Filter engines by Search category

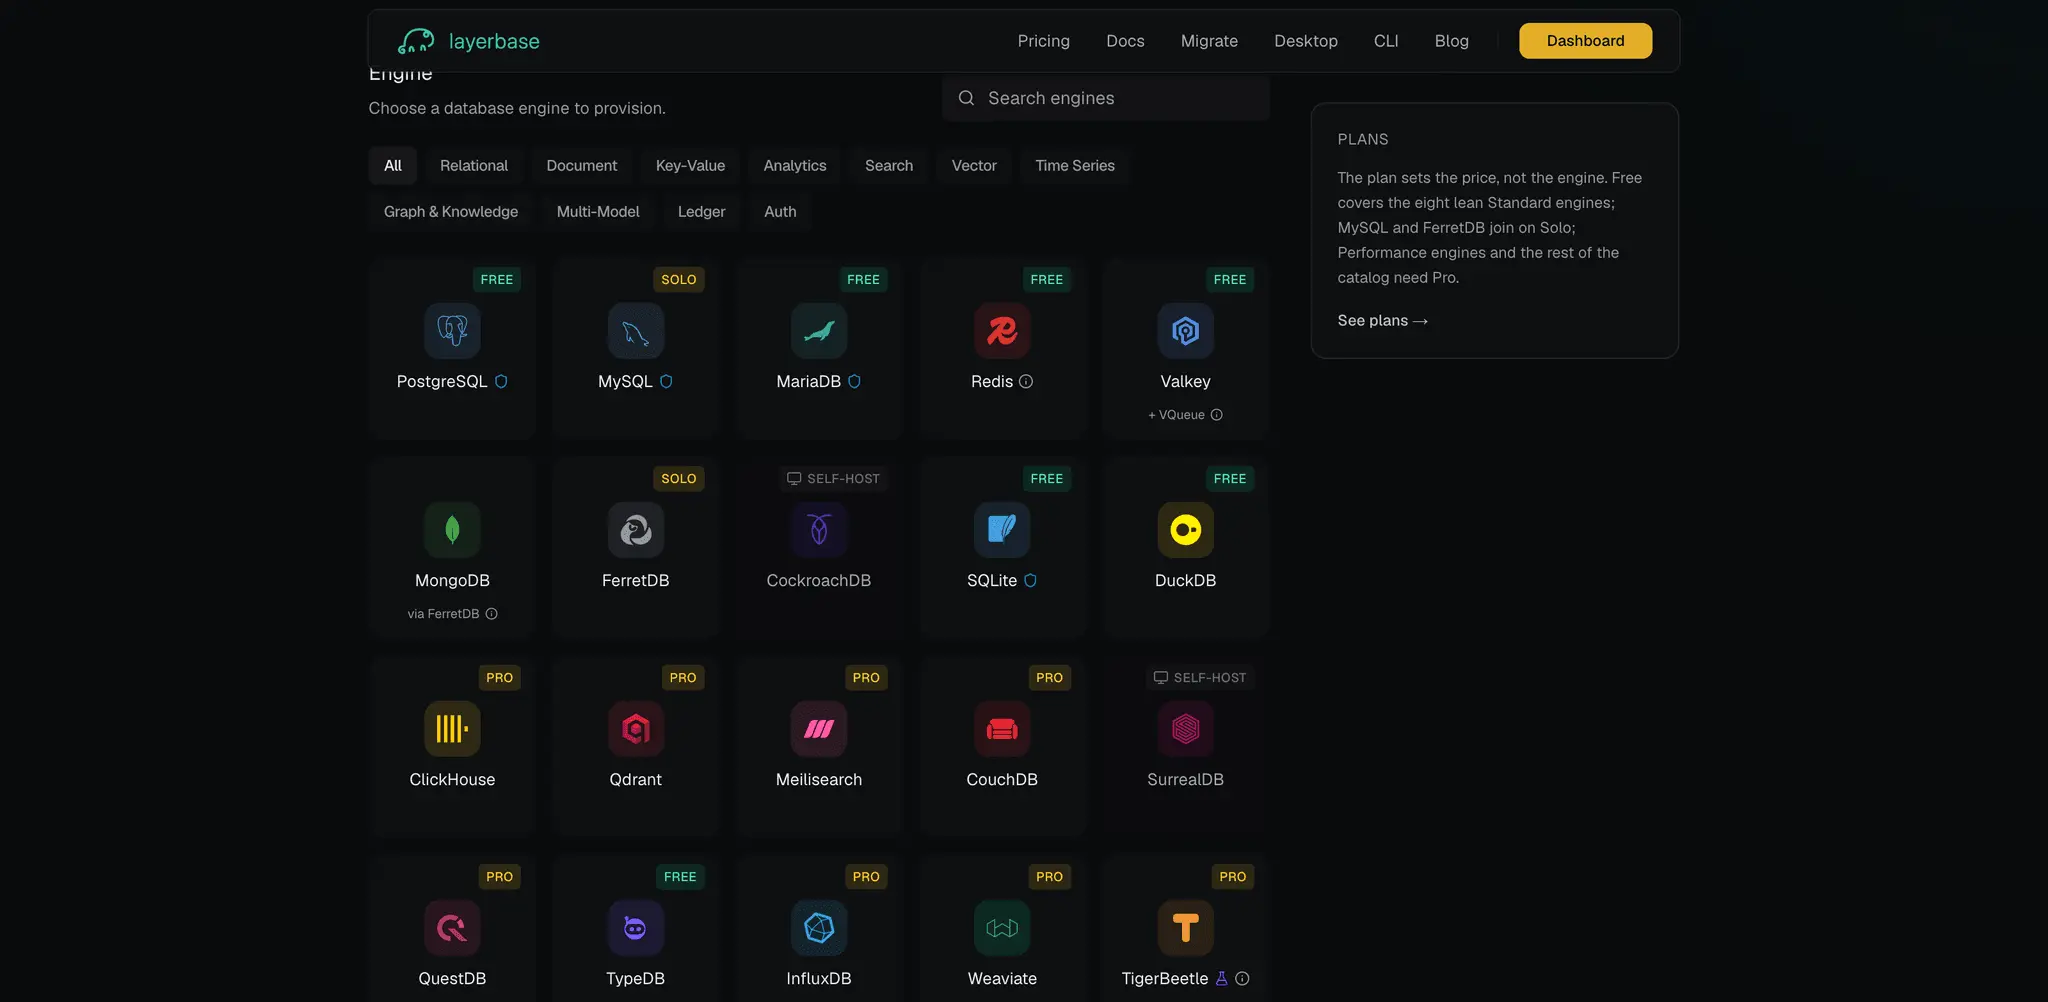click(889, 166)
